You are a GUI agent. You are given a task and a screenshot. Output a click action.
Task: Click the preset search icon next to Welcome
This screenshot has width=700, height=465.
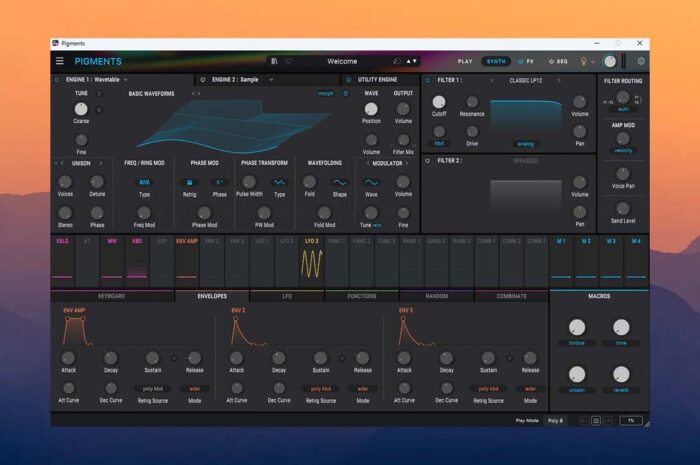pyautogui.click(x=396, y=61)
